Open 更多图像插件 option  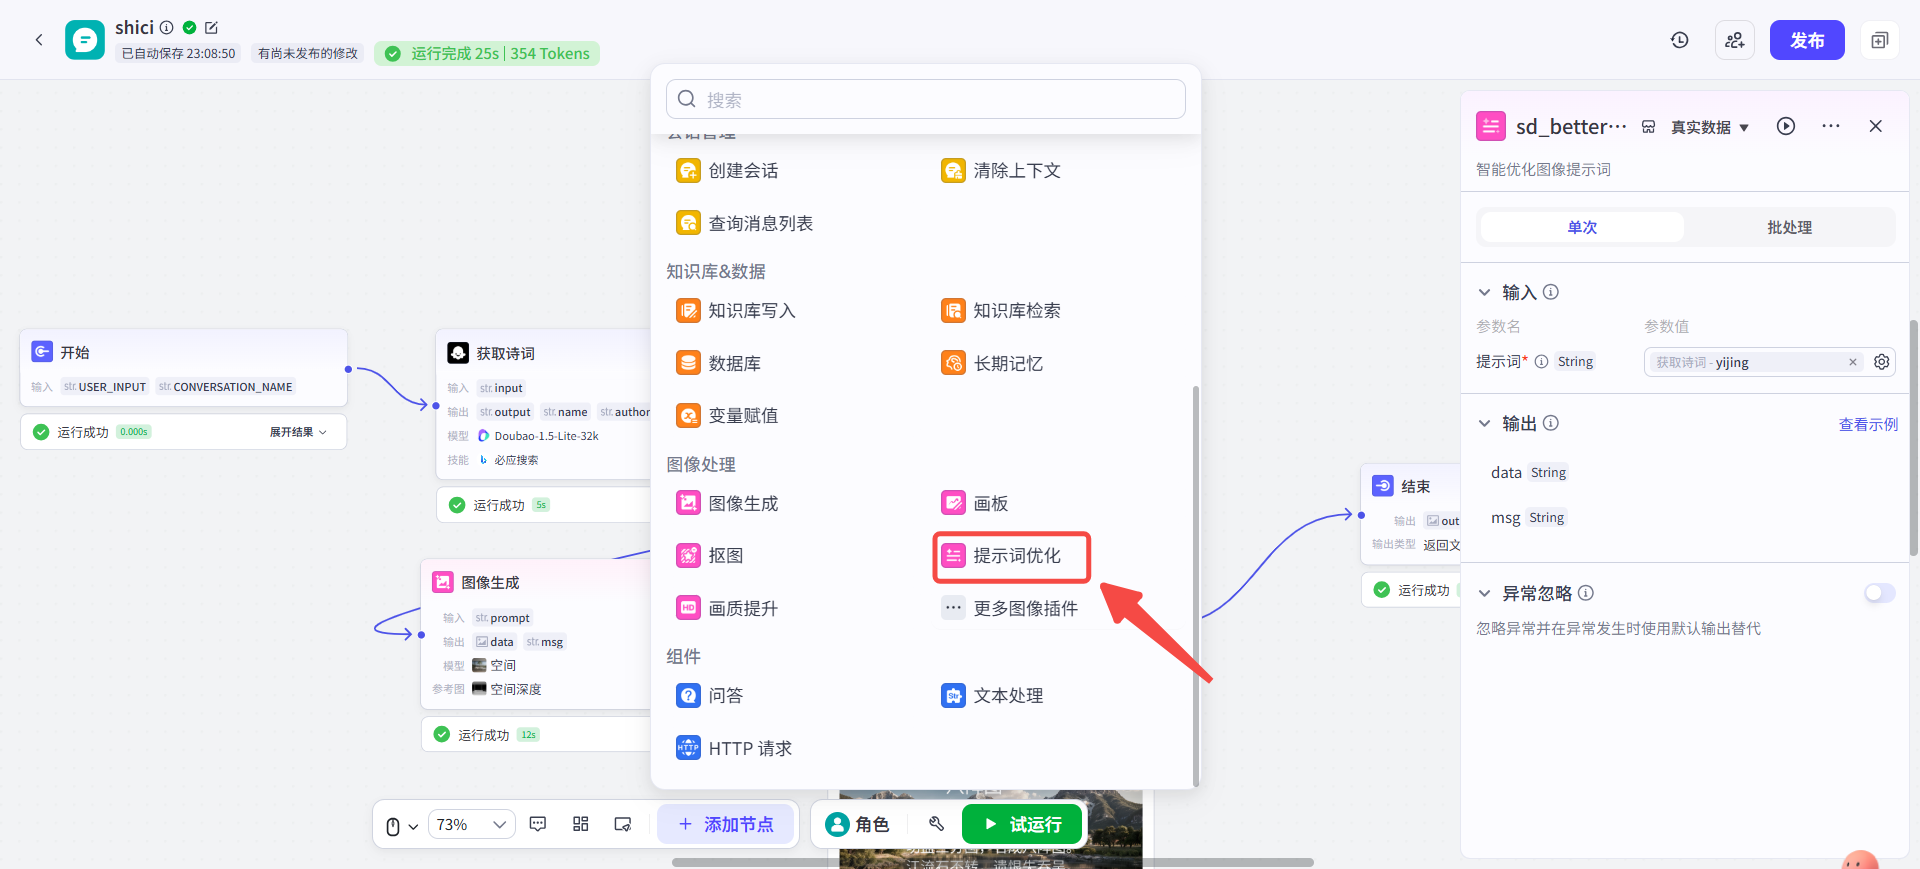[1011, 608]
